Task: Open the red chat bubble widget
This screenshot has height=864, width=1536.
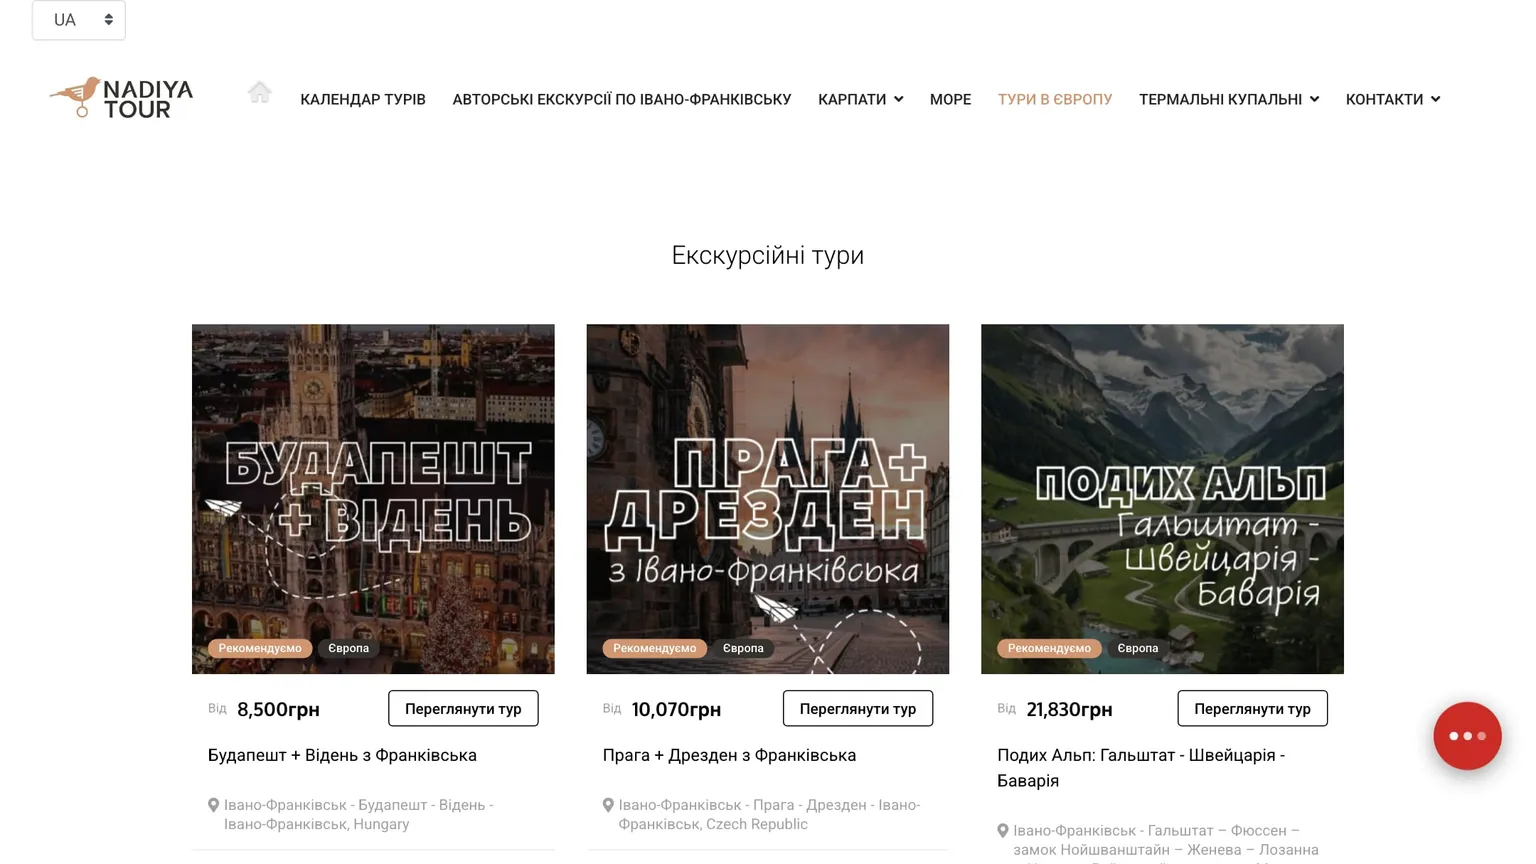Action: click(x=1467, y=736)
